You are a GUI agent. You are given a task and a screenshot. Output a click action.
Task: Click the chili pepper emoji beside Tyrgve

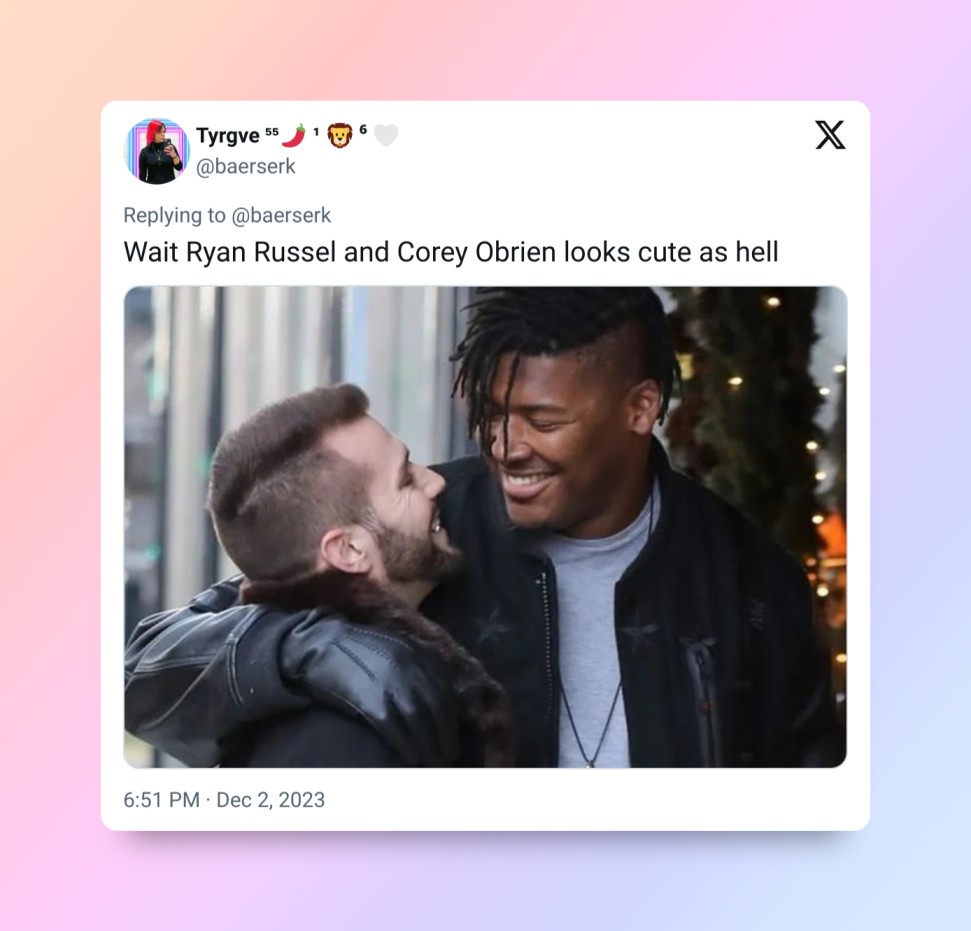coord(294,136)
